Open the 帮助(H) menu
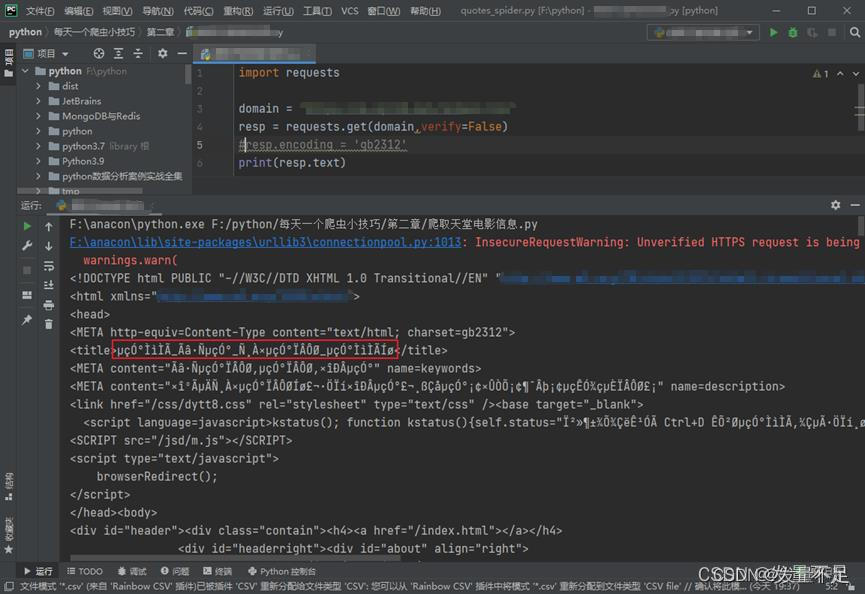The width and height of the screenshot is (865, 594). (x=425, y=10)
